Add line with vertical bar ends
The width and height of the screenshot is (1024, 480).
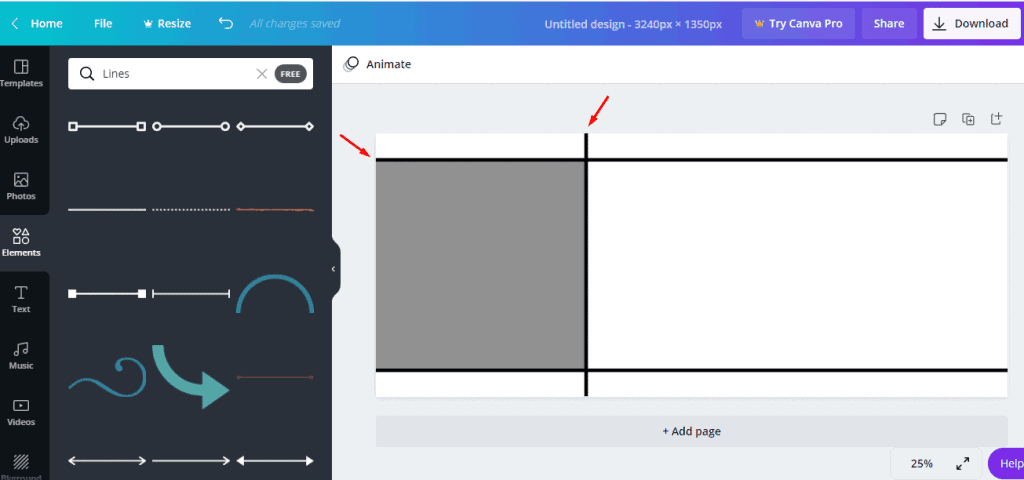(x=191, y=294)
